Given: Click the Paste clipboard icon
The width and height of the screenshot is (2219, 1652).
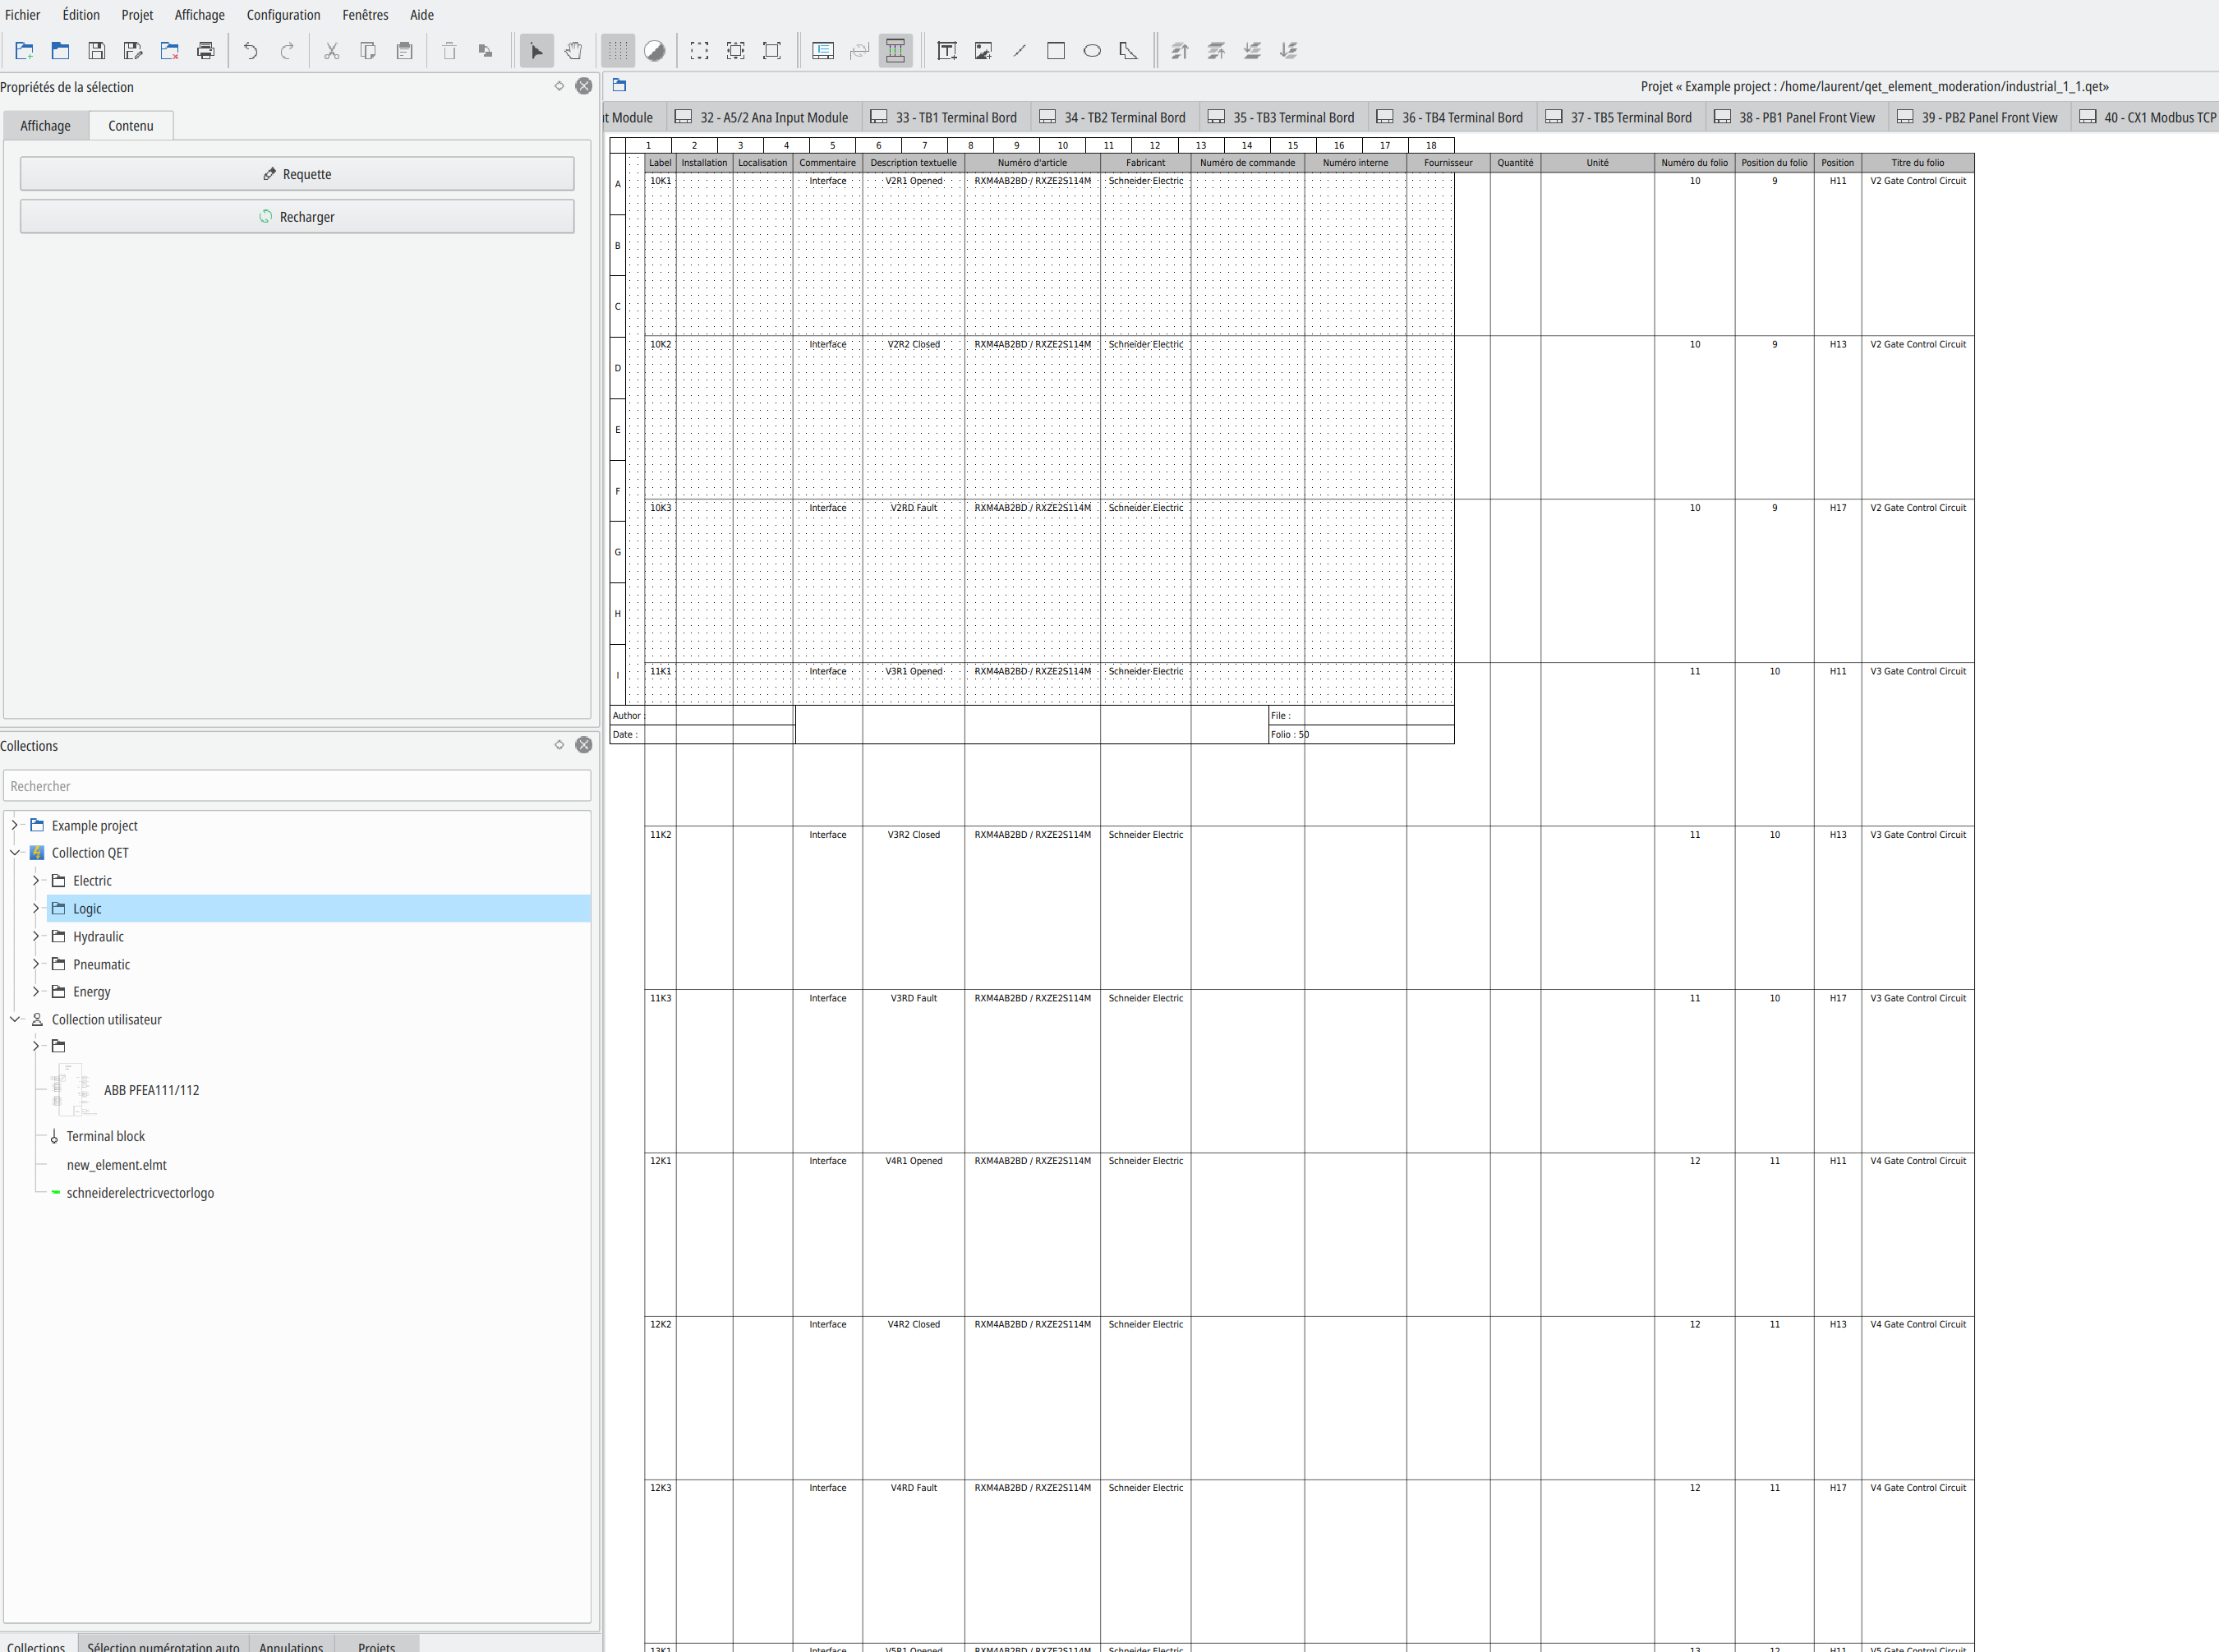Looking at the screenshot, I should (x=404, y=50).
